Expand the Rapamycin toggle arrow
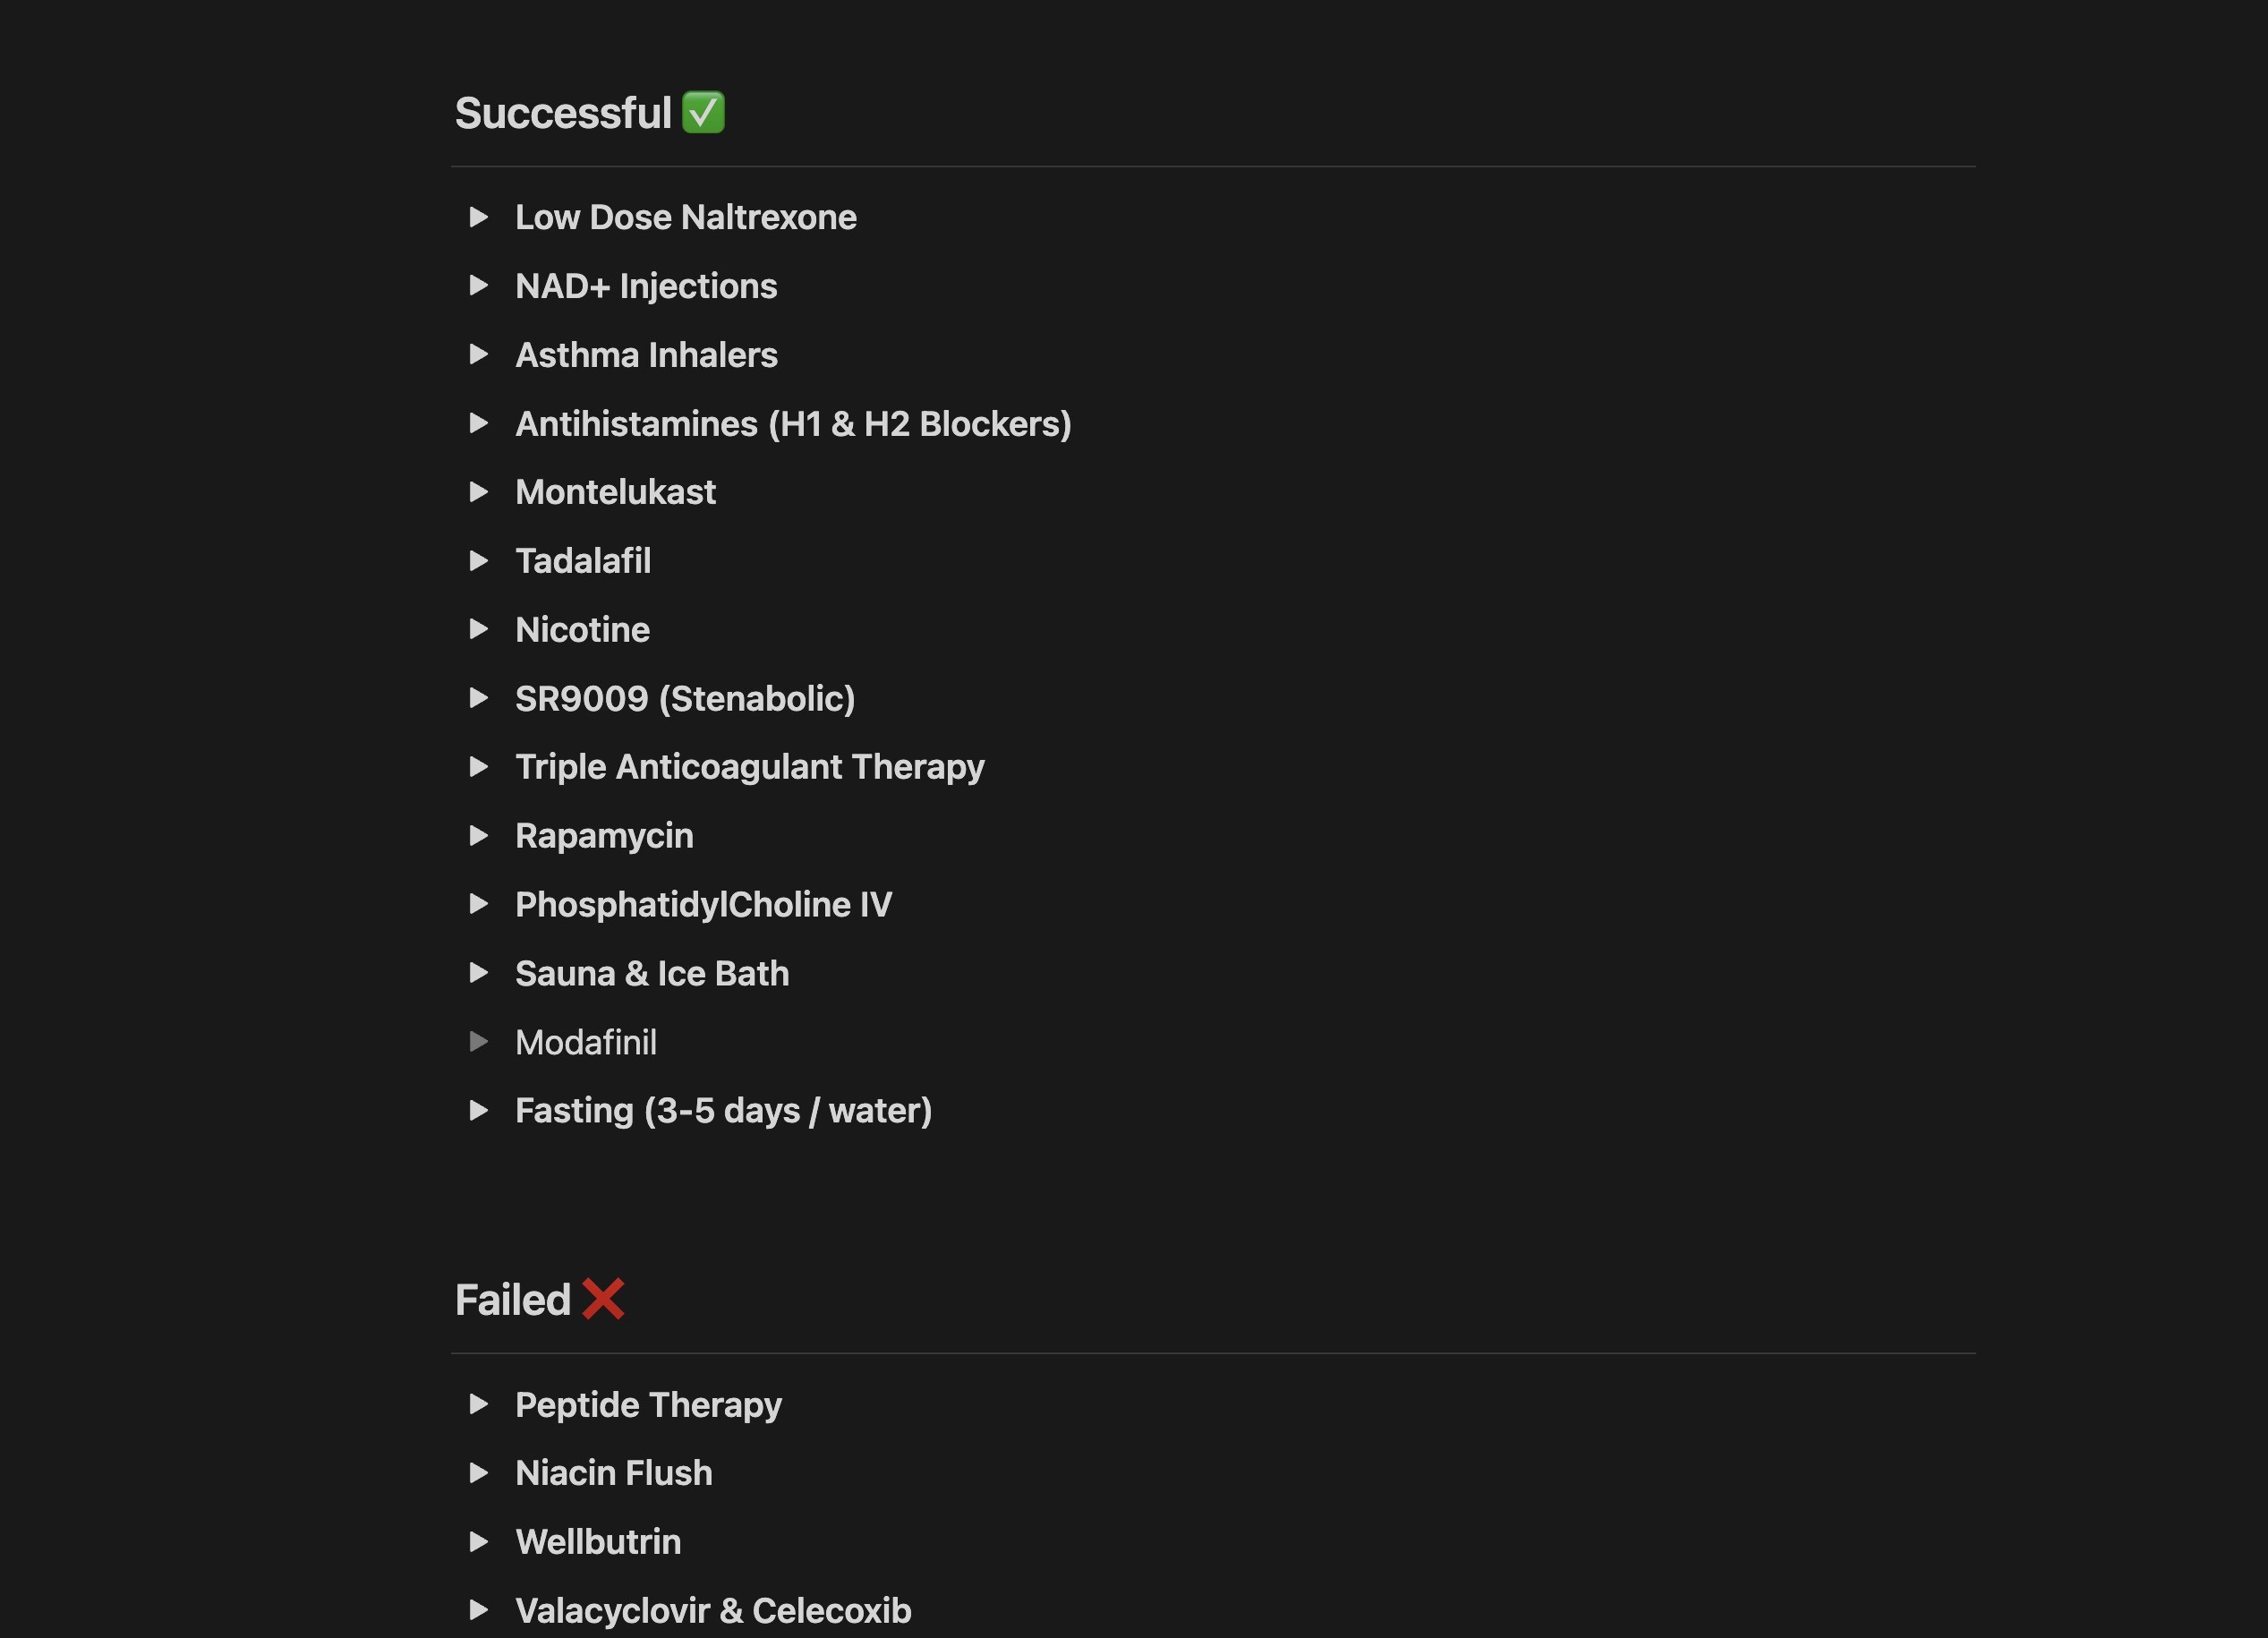 coord(479,836)
